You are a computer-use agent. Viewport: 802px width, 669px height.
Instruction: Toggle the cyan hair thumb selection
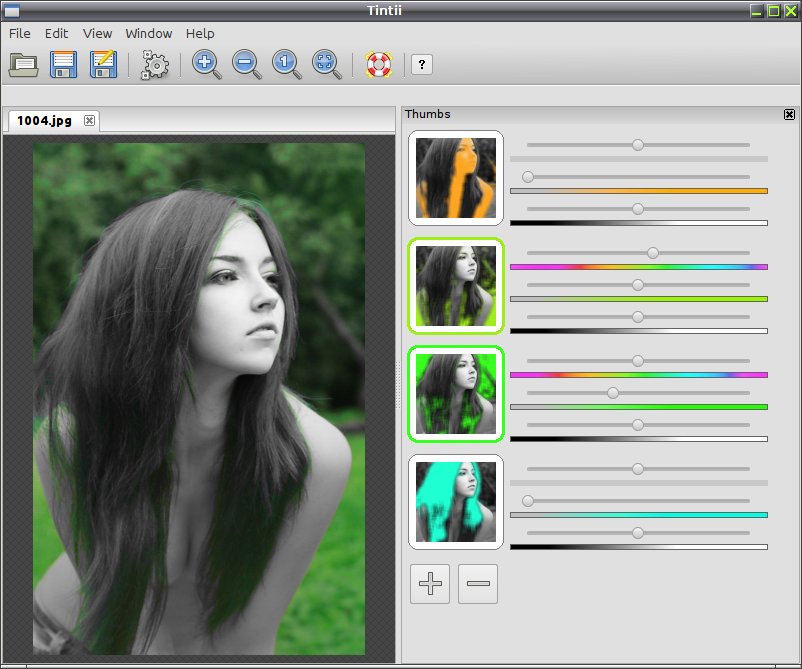pyautogui.click(x=456, y=502)
